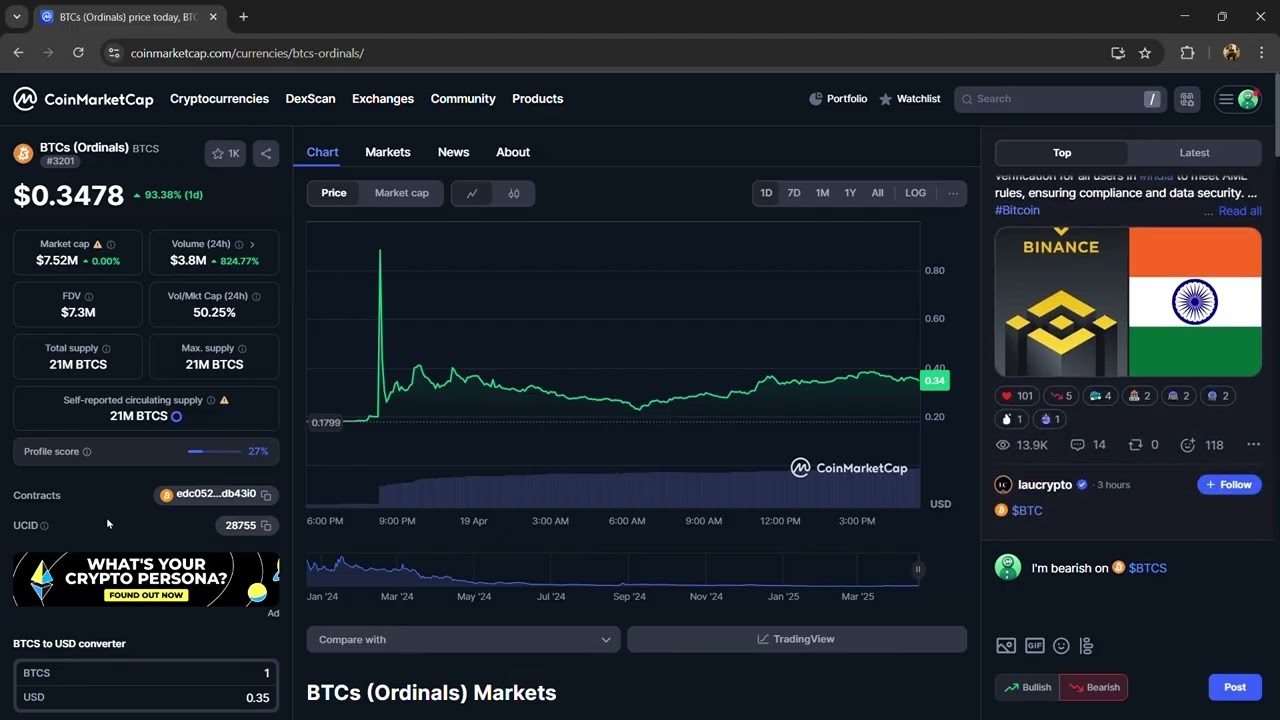Click the Profile score progress bar
The width and height of the screenshot is (1280, 720).
[215, 452]
